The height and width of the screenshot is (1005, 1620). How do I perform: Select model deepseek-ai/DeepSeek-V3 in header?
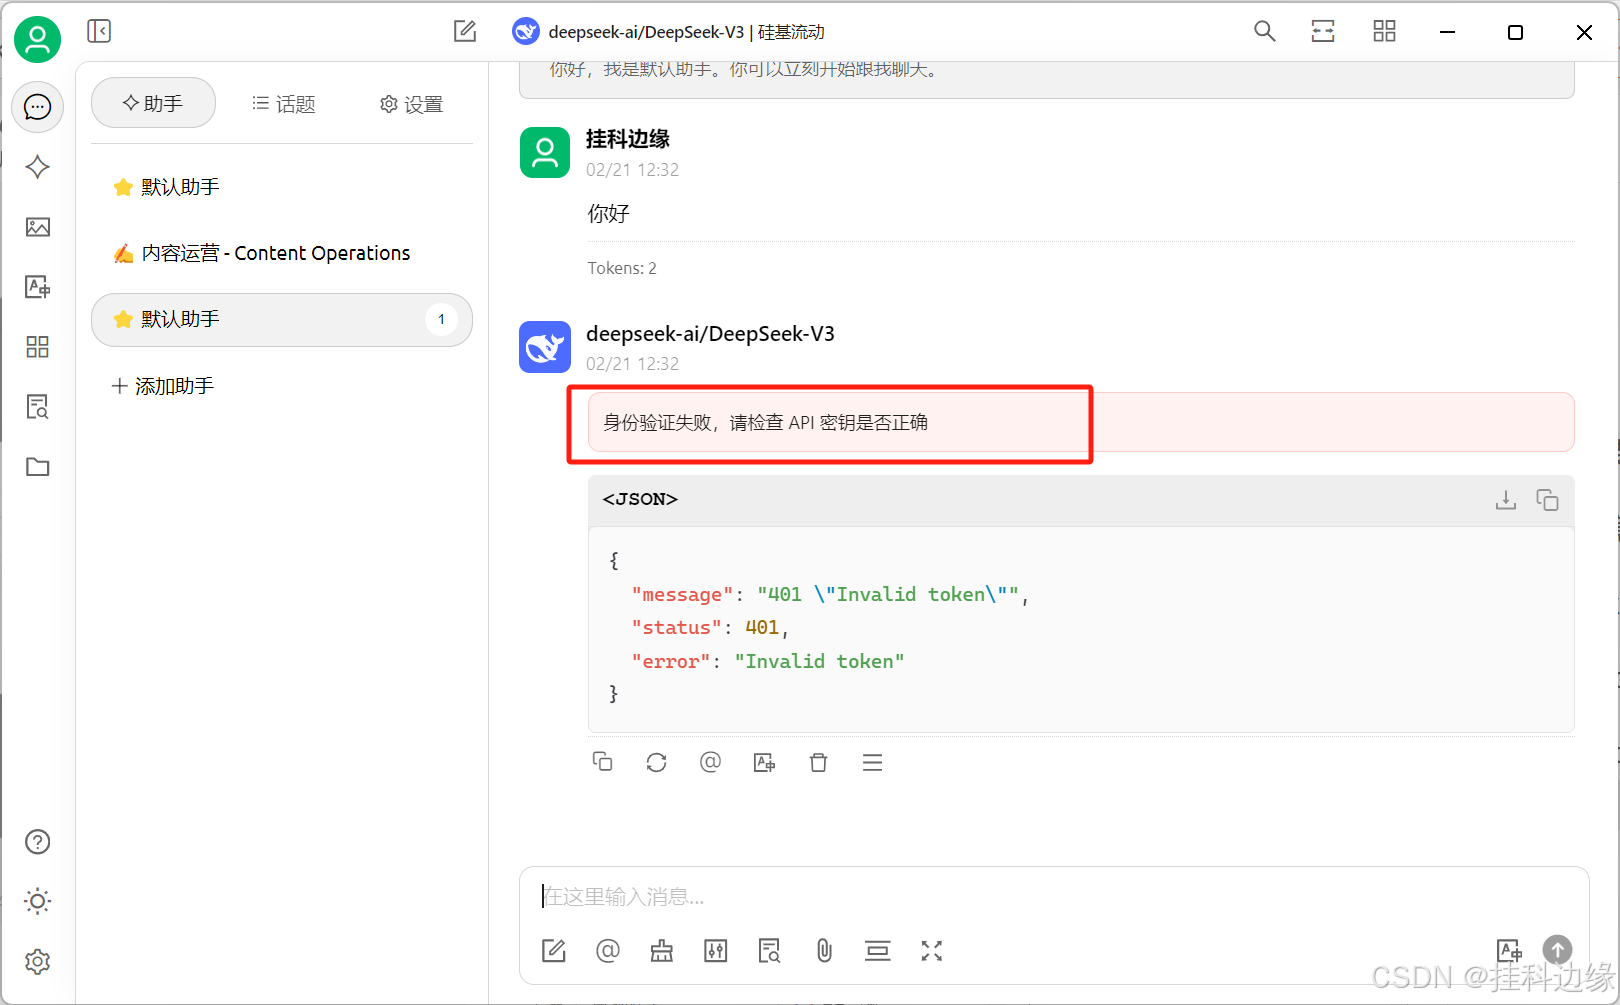(x=668, y=32)
